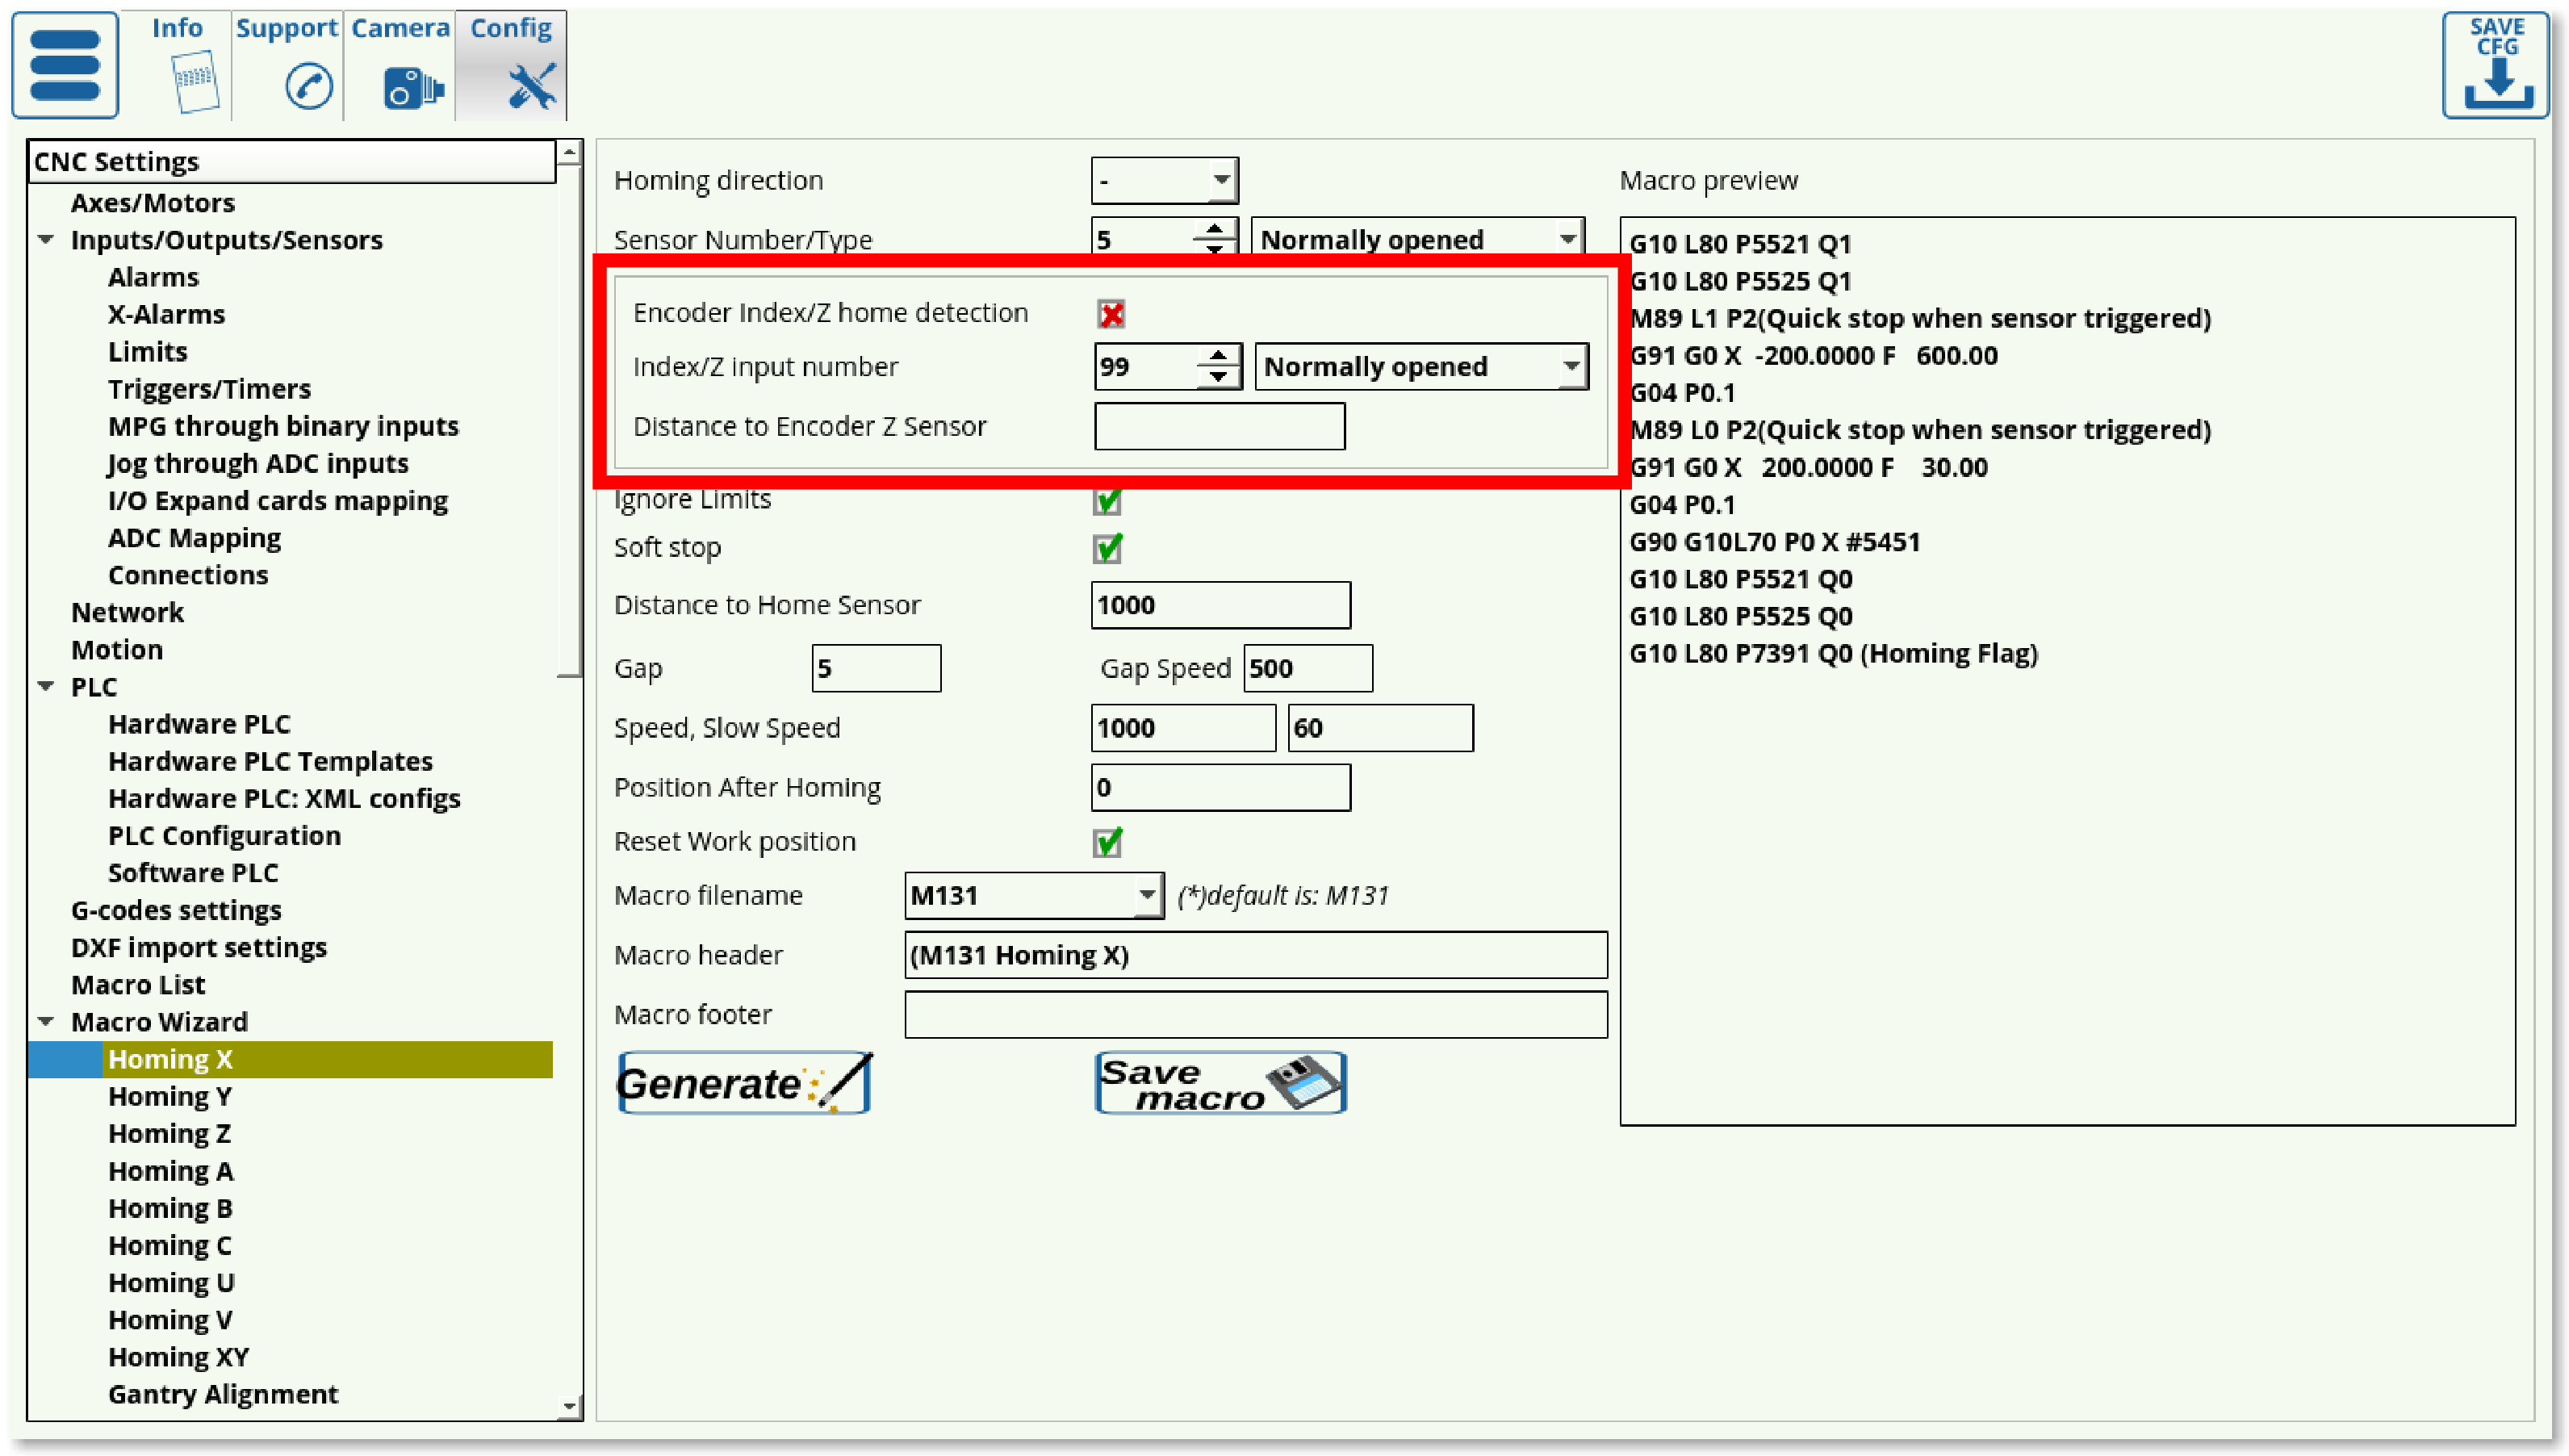Open the Info notepad icon
This screenshot has height=1456, width=2569.
tap(194, 82)
